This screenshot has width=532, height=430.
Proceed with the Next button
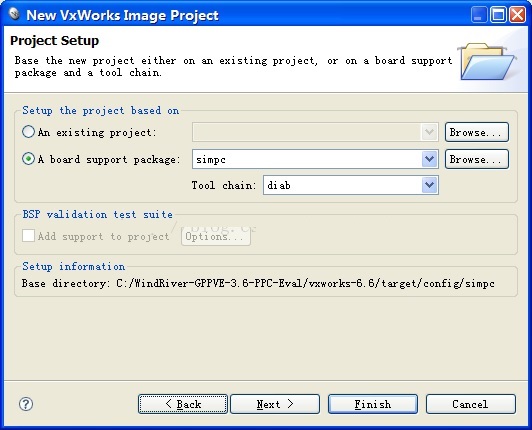[x=275, y=404]
